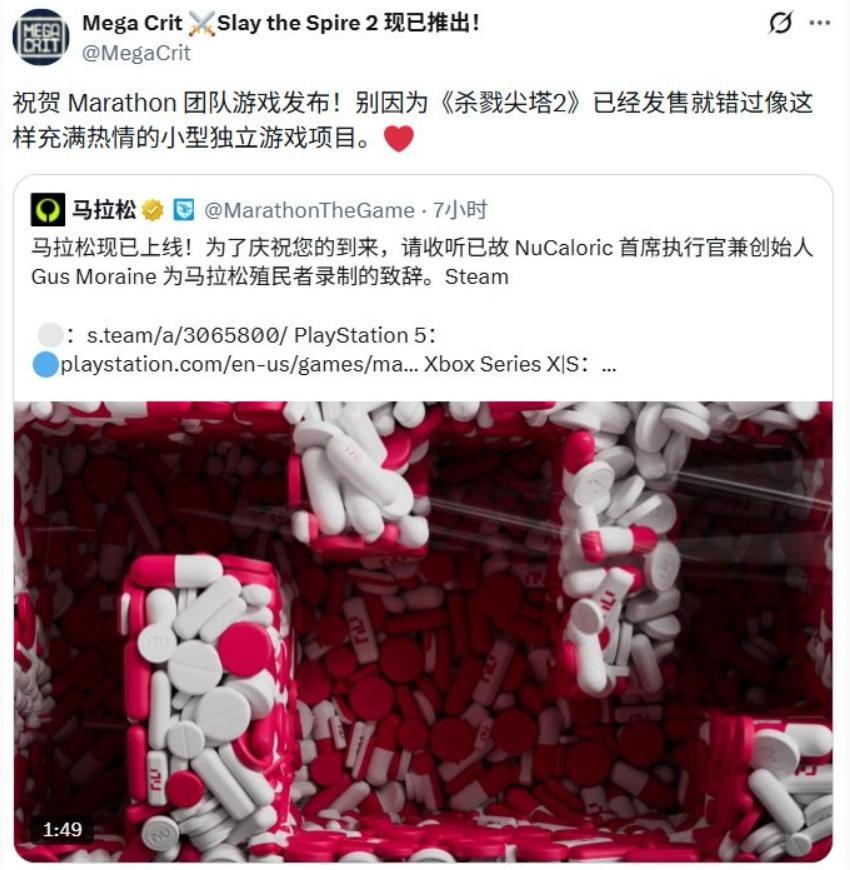
Task: Click the blue circle icon before PlayStation link
Action: point(45,365)
